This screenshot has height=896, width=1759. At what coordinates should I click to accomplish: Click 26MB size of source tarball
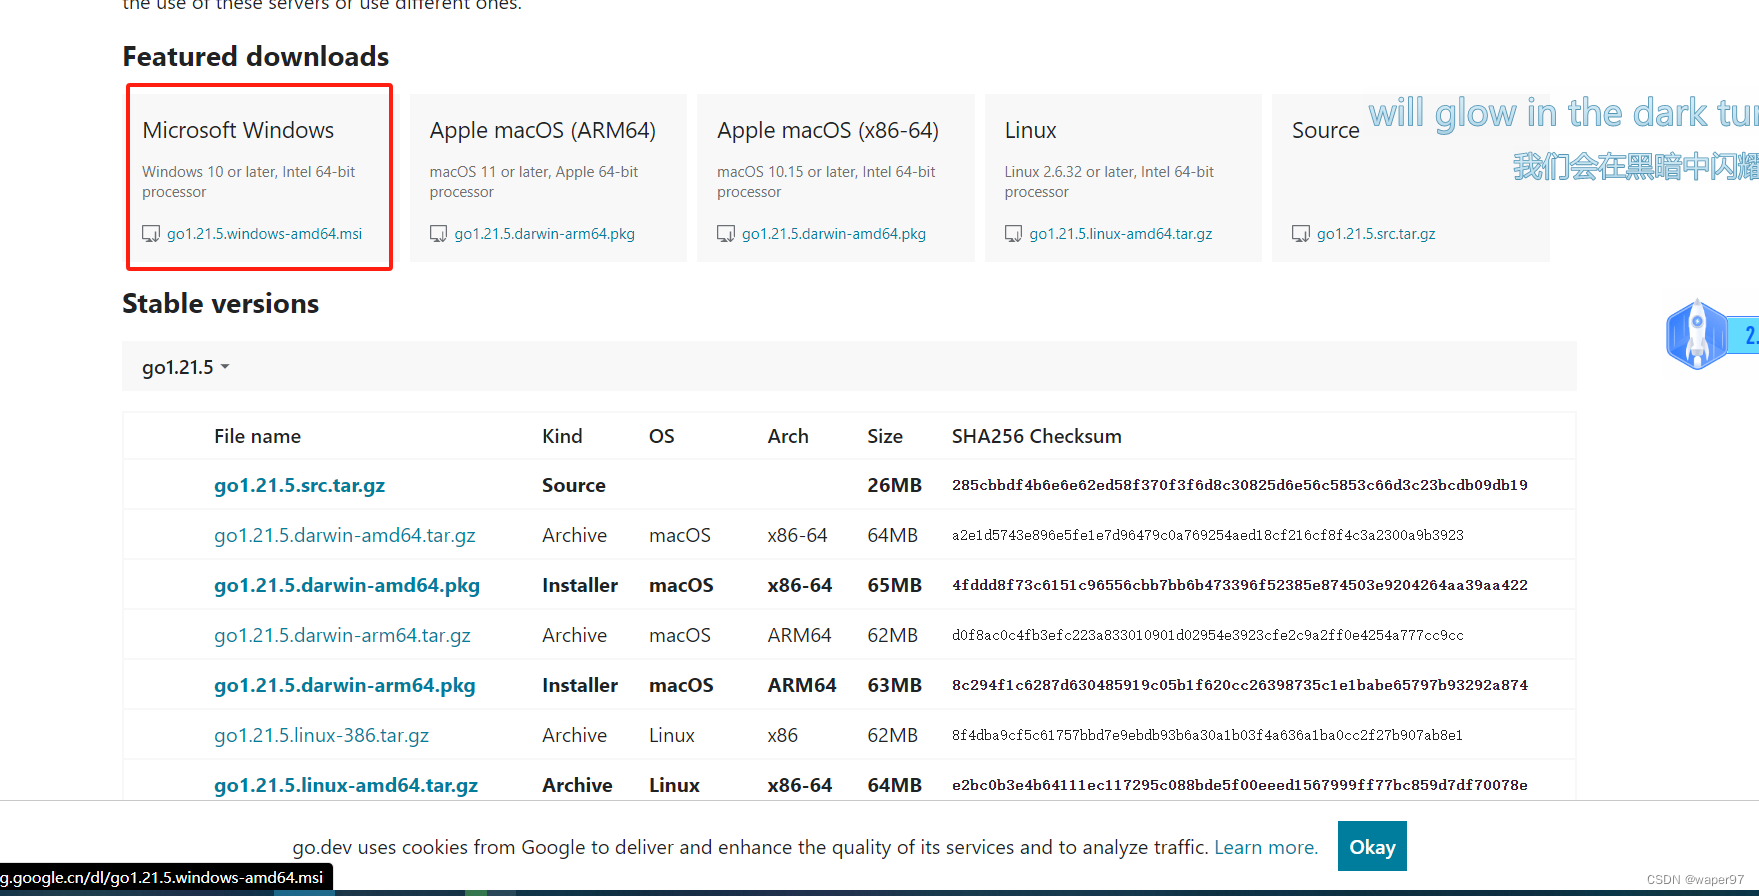tap(894, 485)
